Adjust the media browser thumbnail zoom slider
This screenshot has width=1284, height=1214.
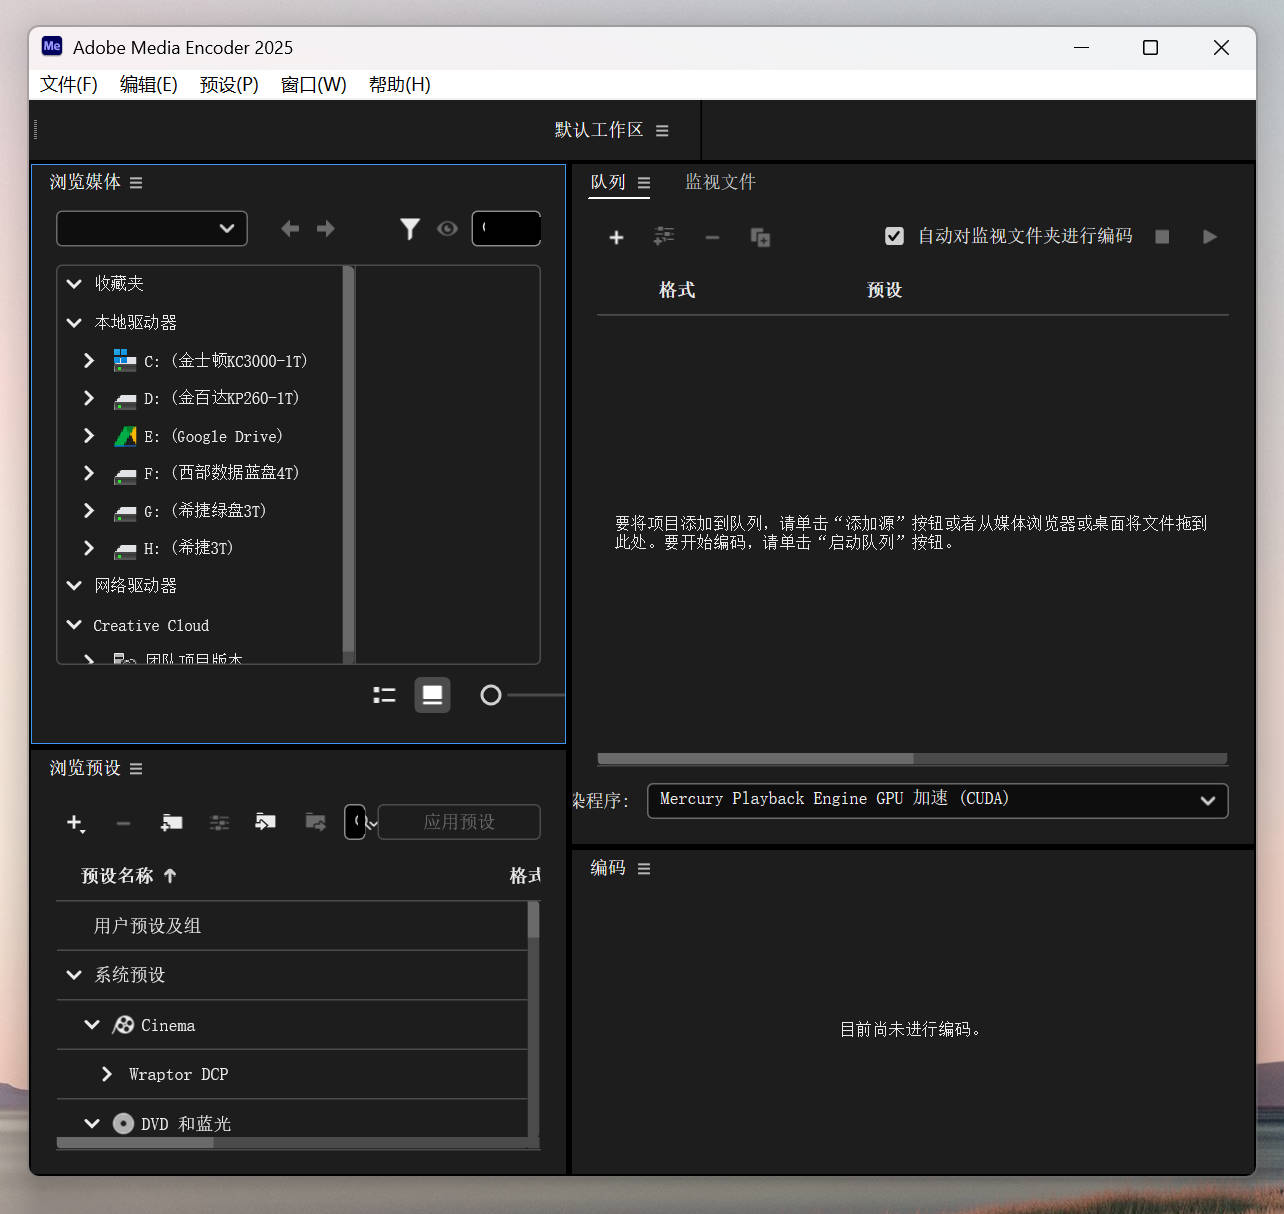point(490,695)
